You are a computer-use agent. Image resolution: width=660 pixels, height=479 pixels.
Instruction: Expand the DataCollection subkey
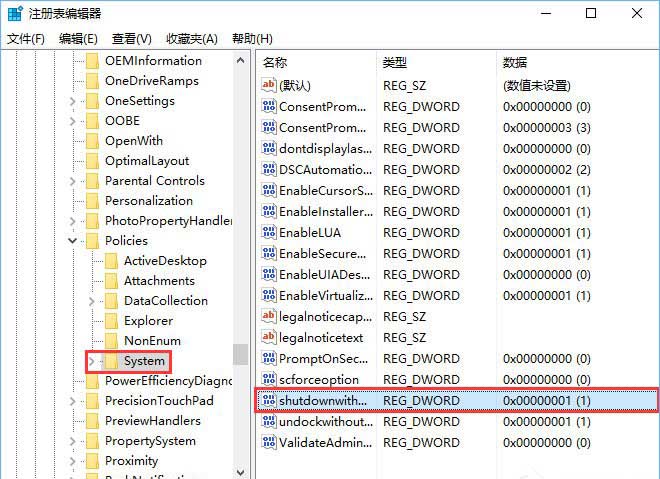point(92,301)
